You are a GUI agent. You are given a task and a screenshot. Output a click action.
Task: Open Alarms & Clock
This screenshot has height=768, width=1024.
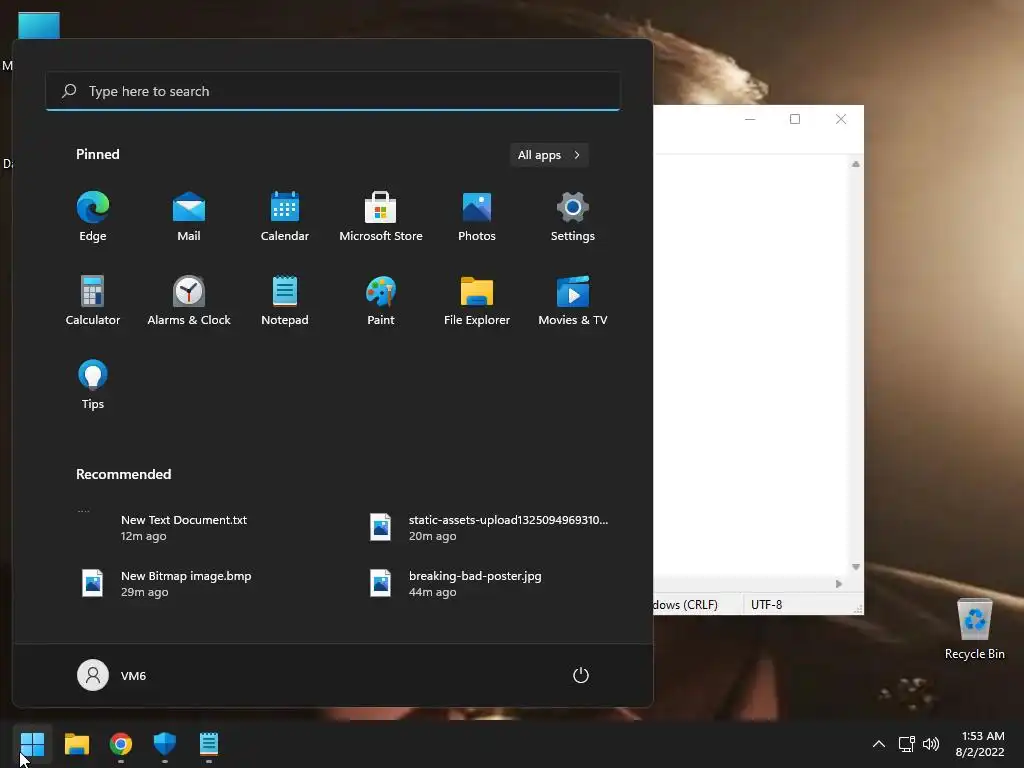189,300
